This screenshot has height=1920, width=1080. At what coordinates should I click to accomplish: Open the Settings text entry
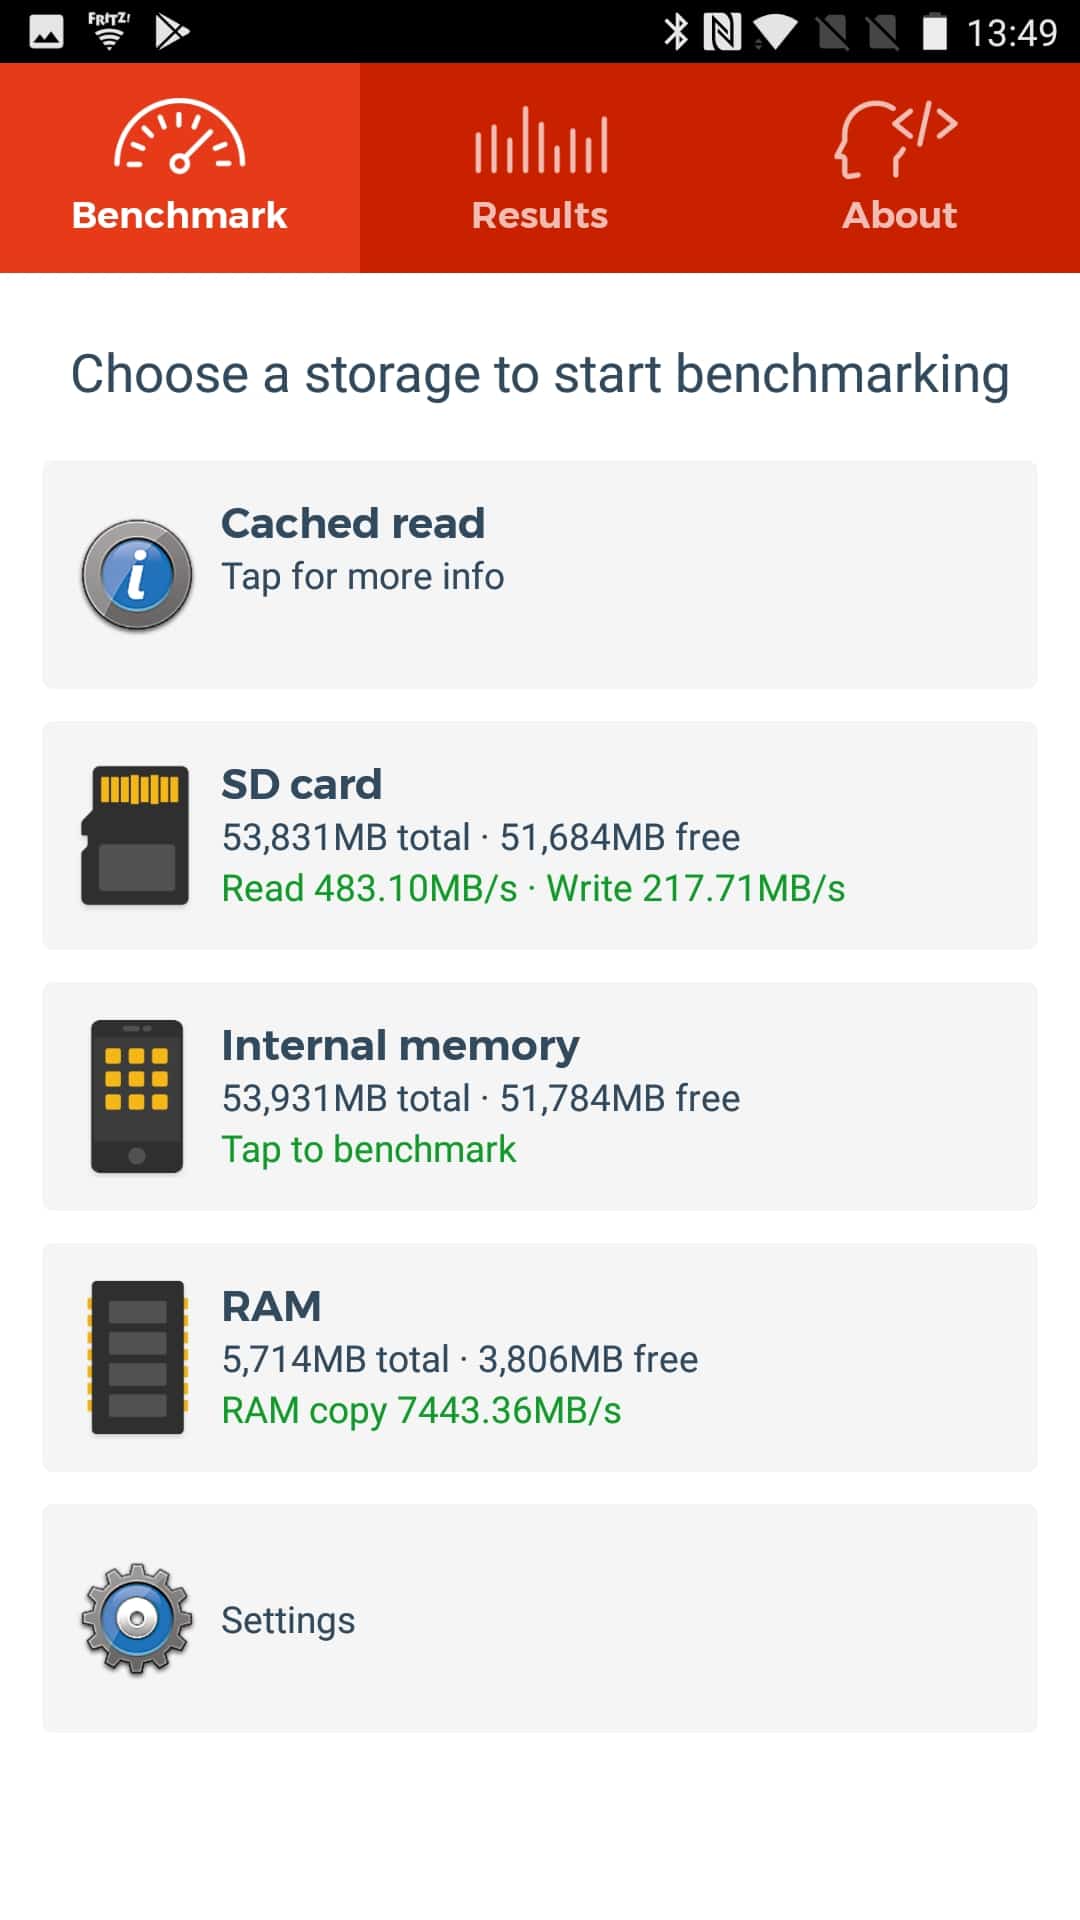(x=288, y=1620)
